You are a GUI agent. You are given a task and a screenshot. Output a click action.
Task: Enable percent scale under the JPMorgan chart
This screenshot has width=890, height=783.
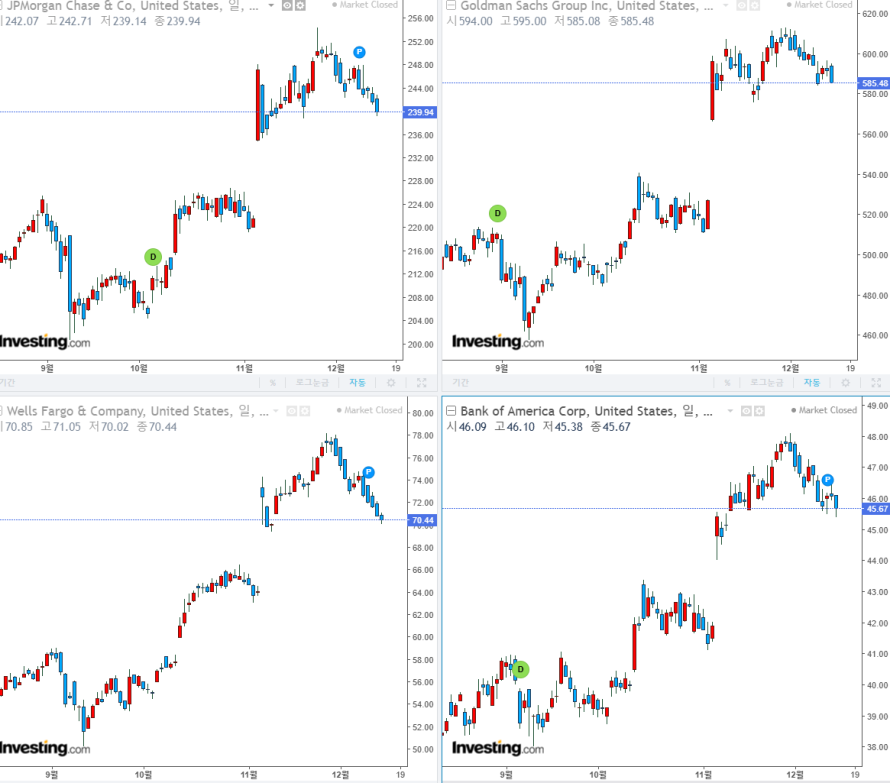coord(273,382)
